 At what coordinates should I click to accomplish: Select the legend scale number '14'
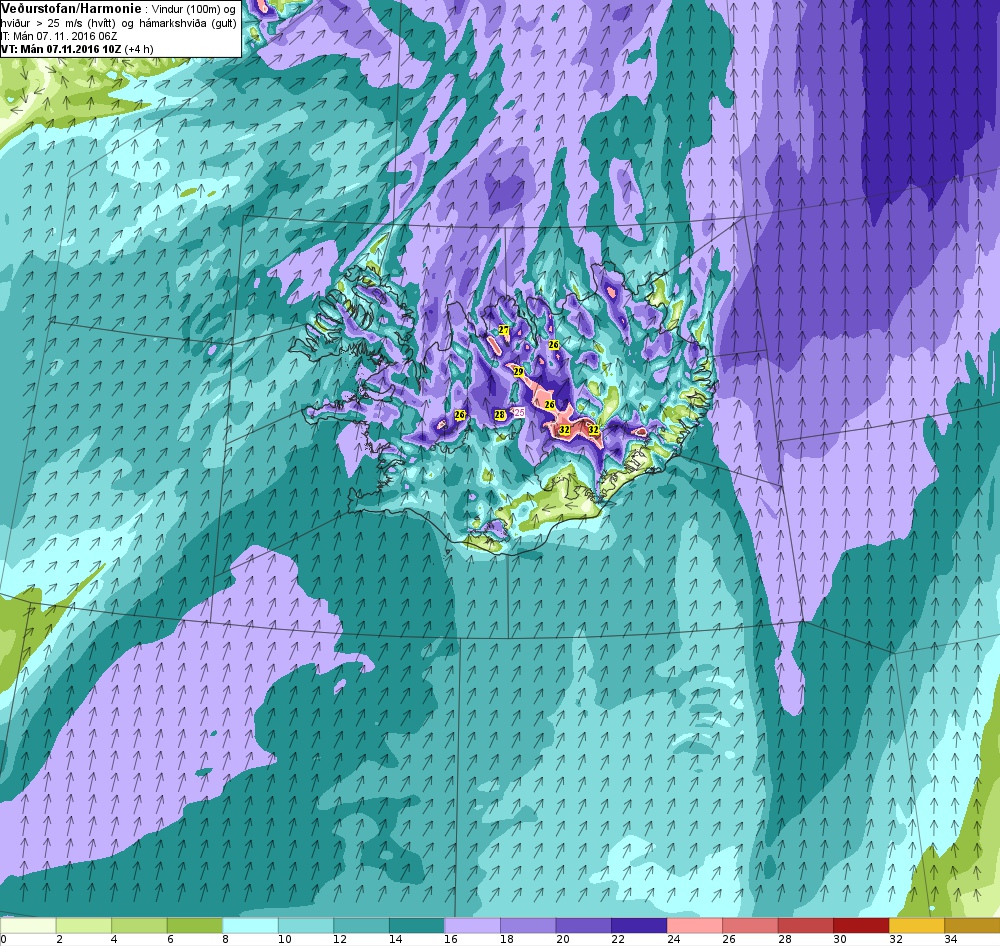396,939
